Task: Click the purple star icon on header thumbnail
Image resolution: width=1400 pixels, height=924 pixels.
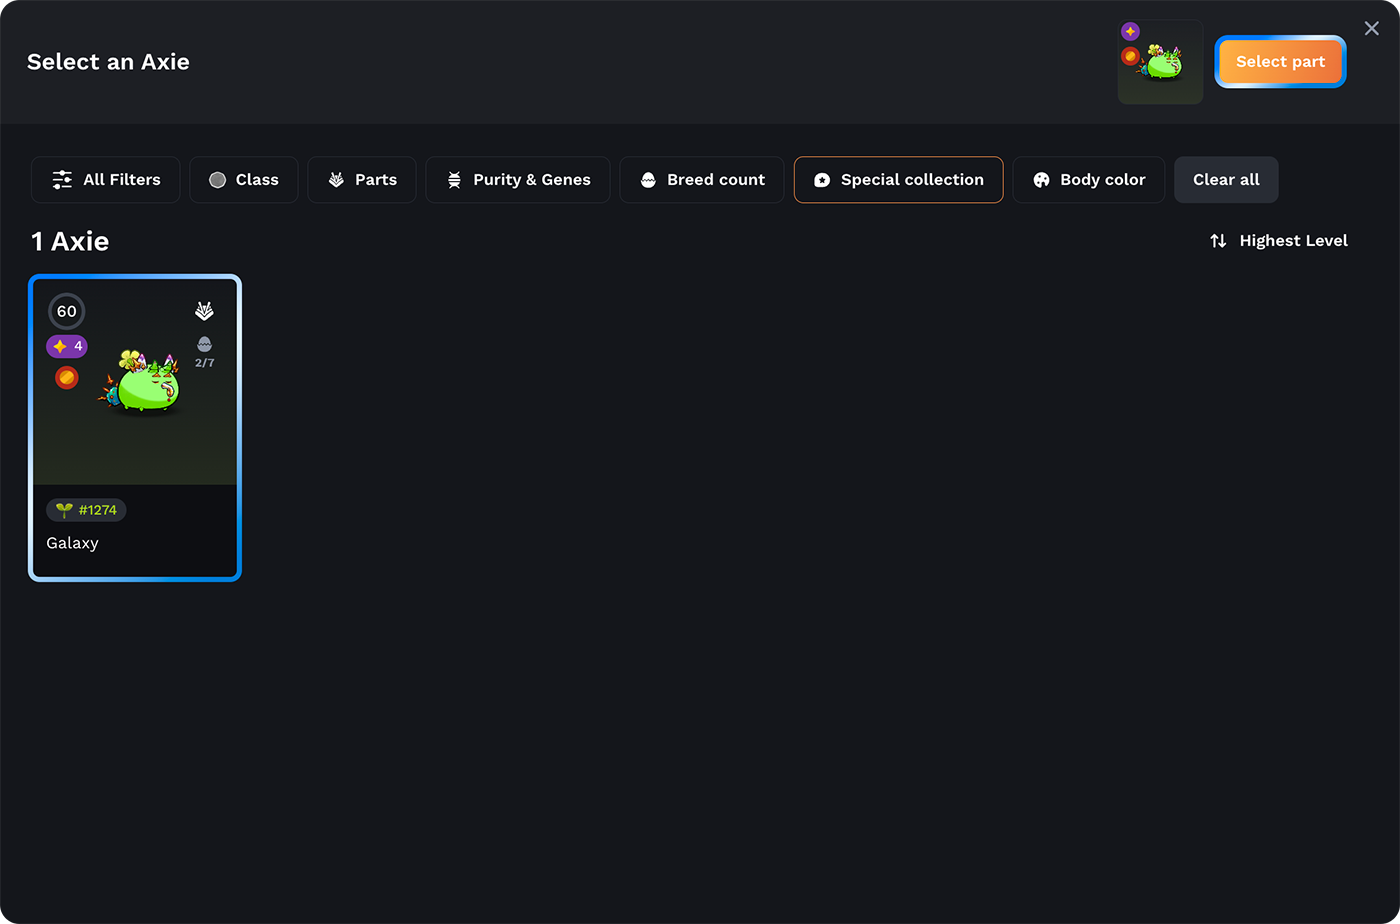Action: pos(1130,32)
